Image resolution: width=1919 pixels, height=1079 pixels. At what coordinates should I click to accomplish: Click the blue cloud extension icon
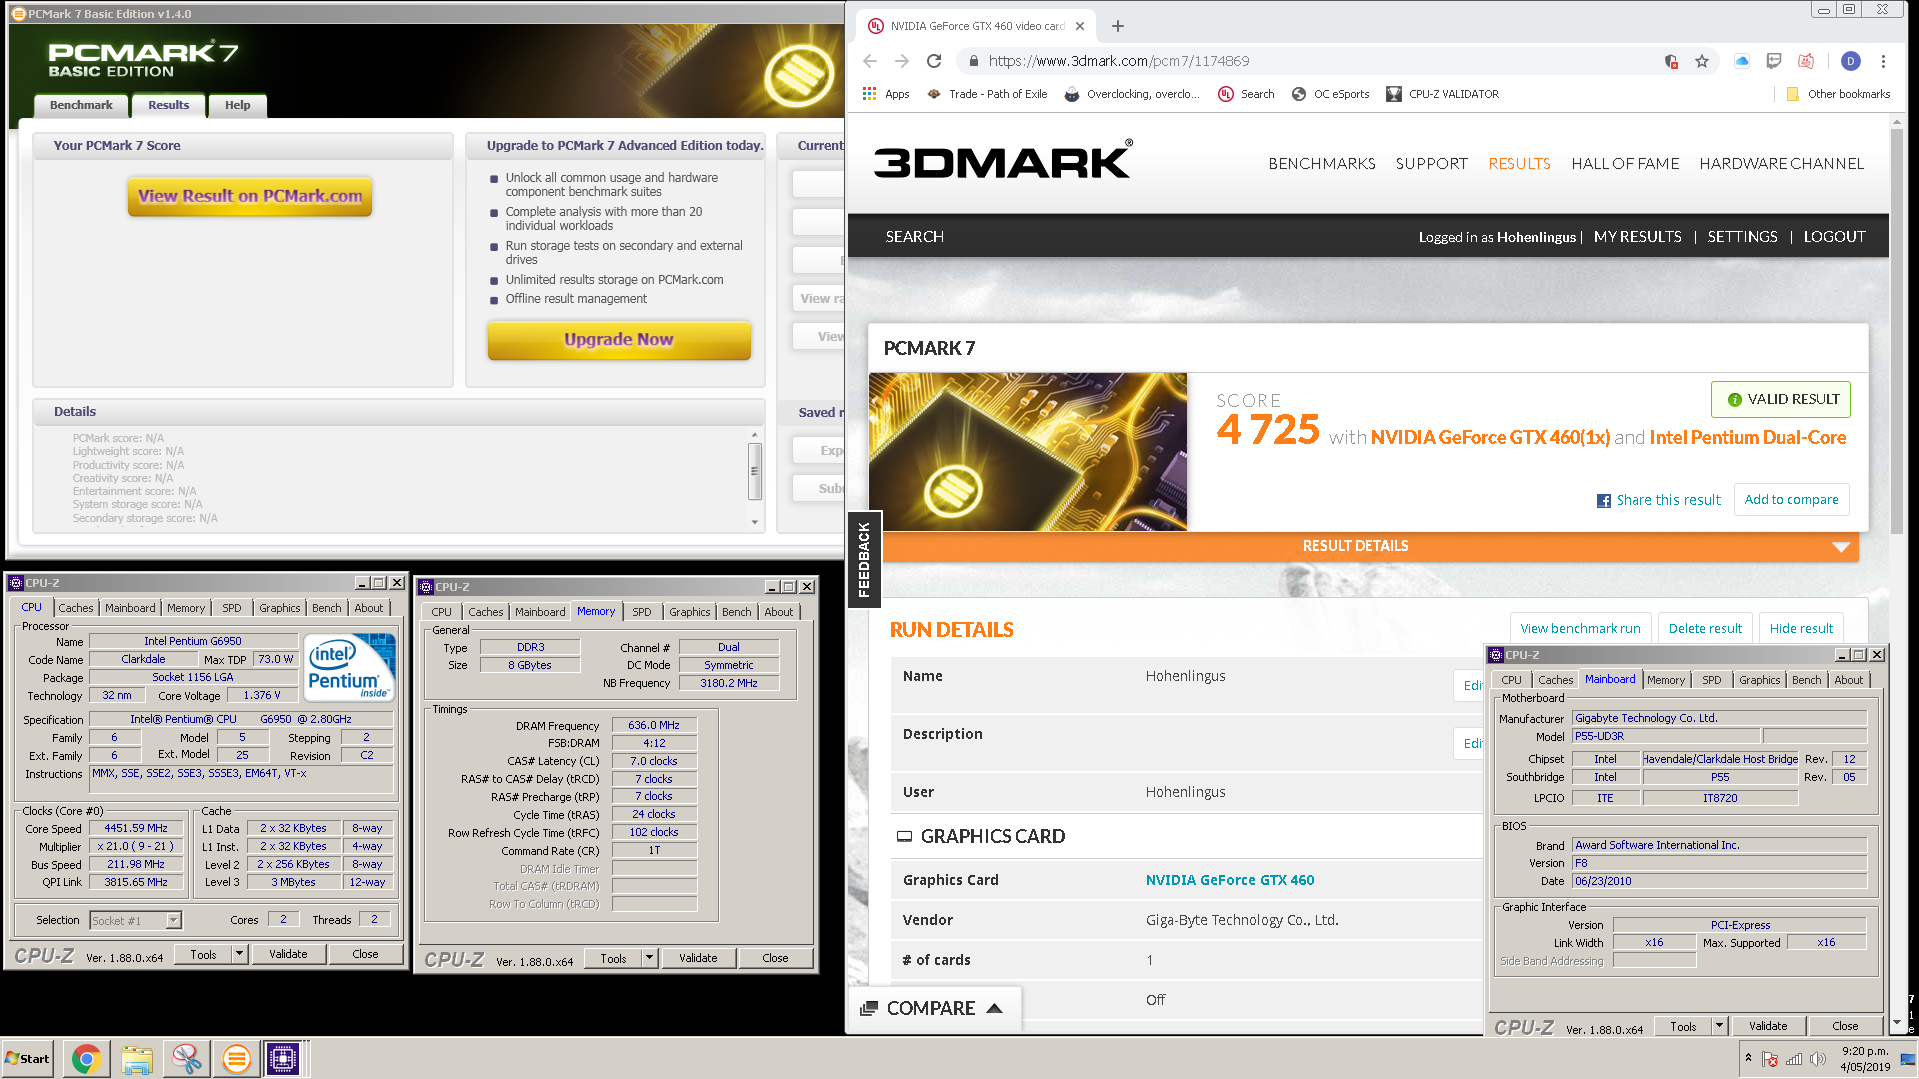pyautogui.click(x=1742, y=61)
